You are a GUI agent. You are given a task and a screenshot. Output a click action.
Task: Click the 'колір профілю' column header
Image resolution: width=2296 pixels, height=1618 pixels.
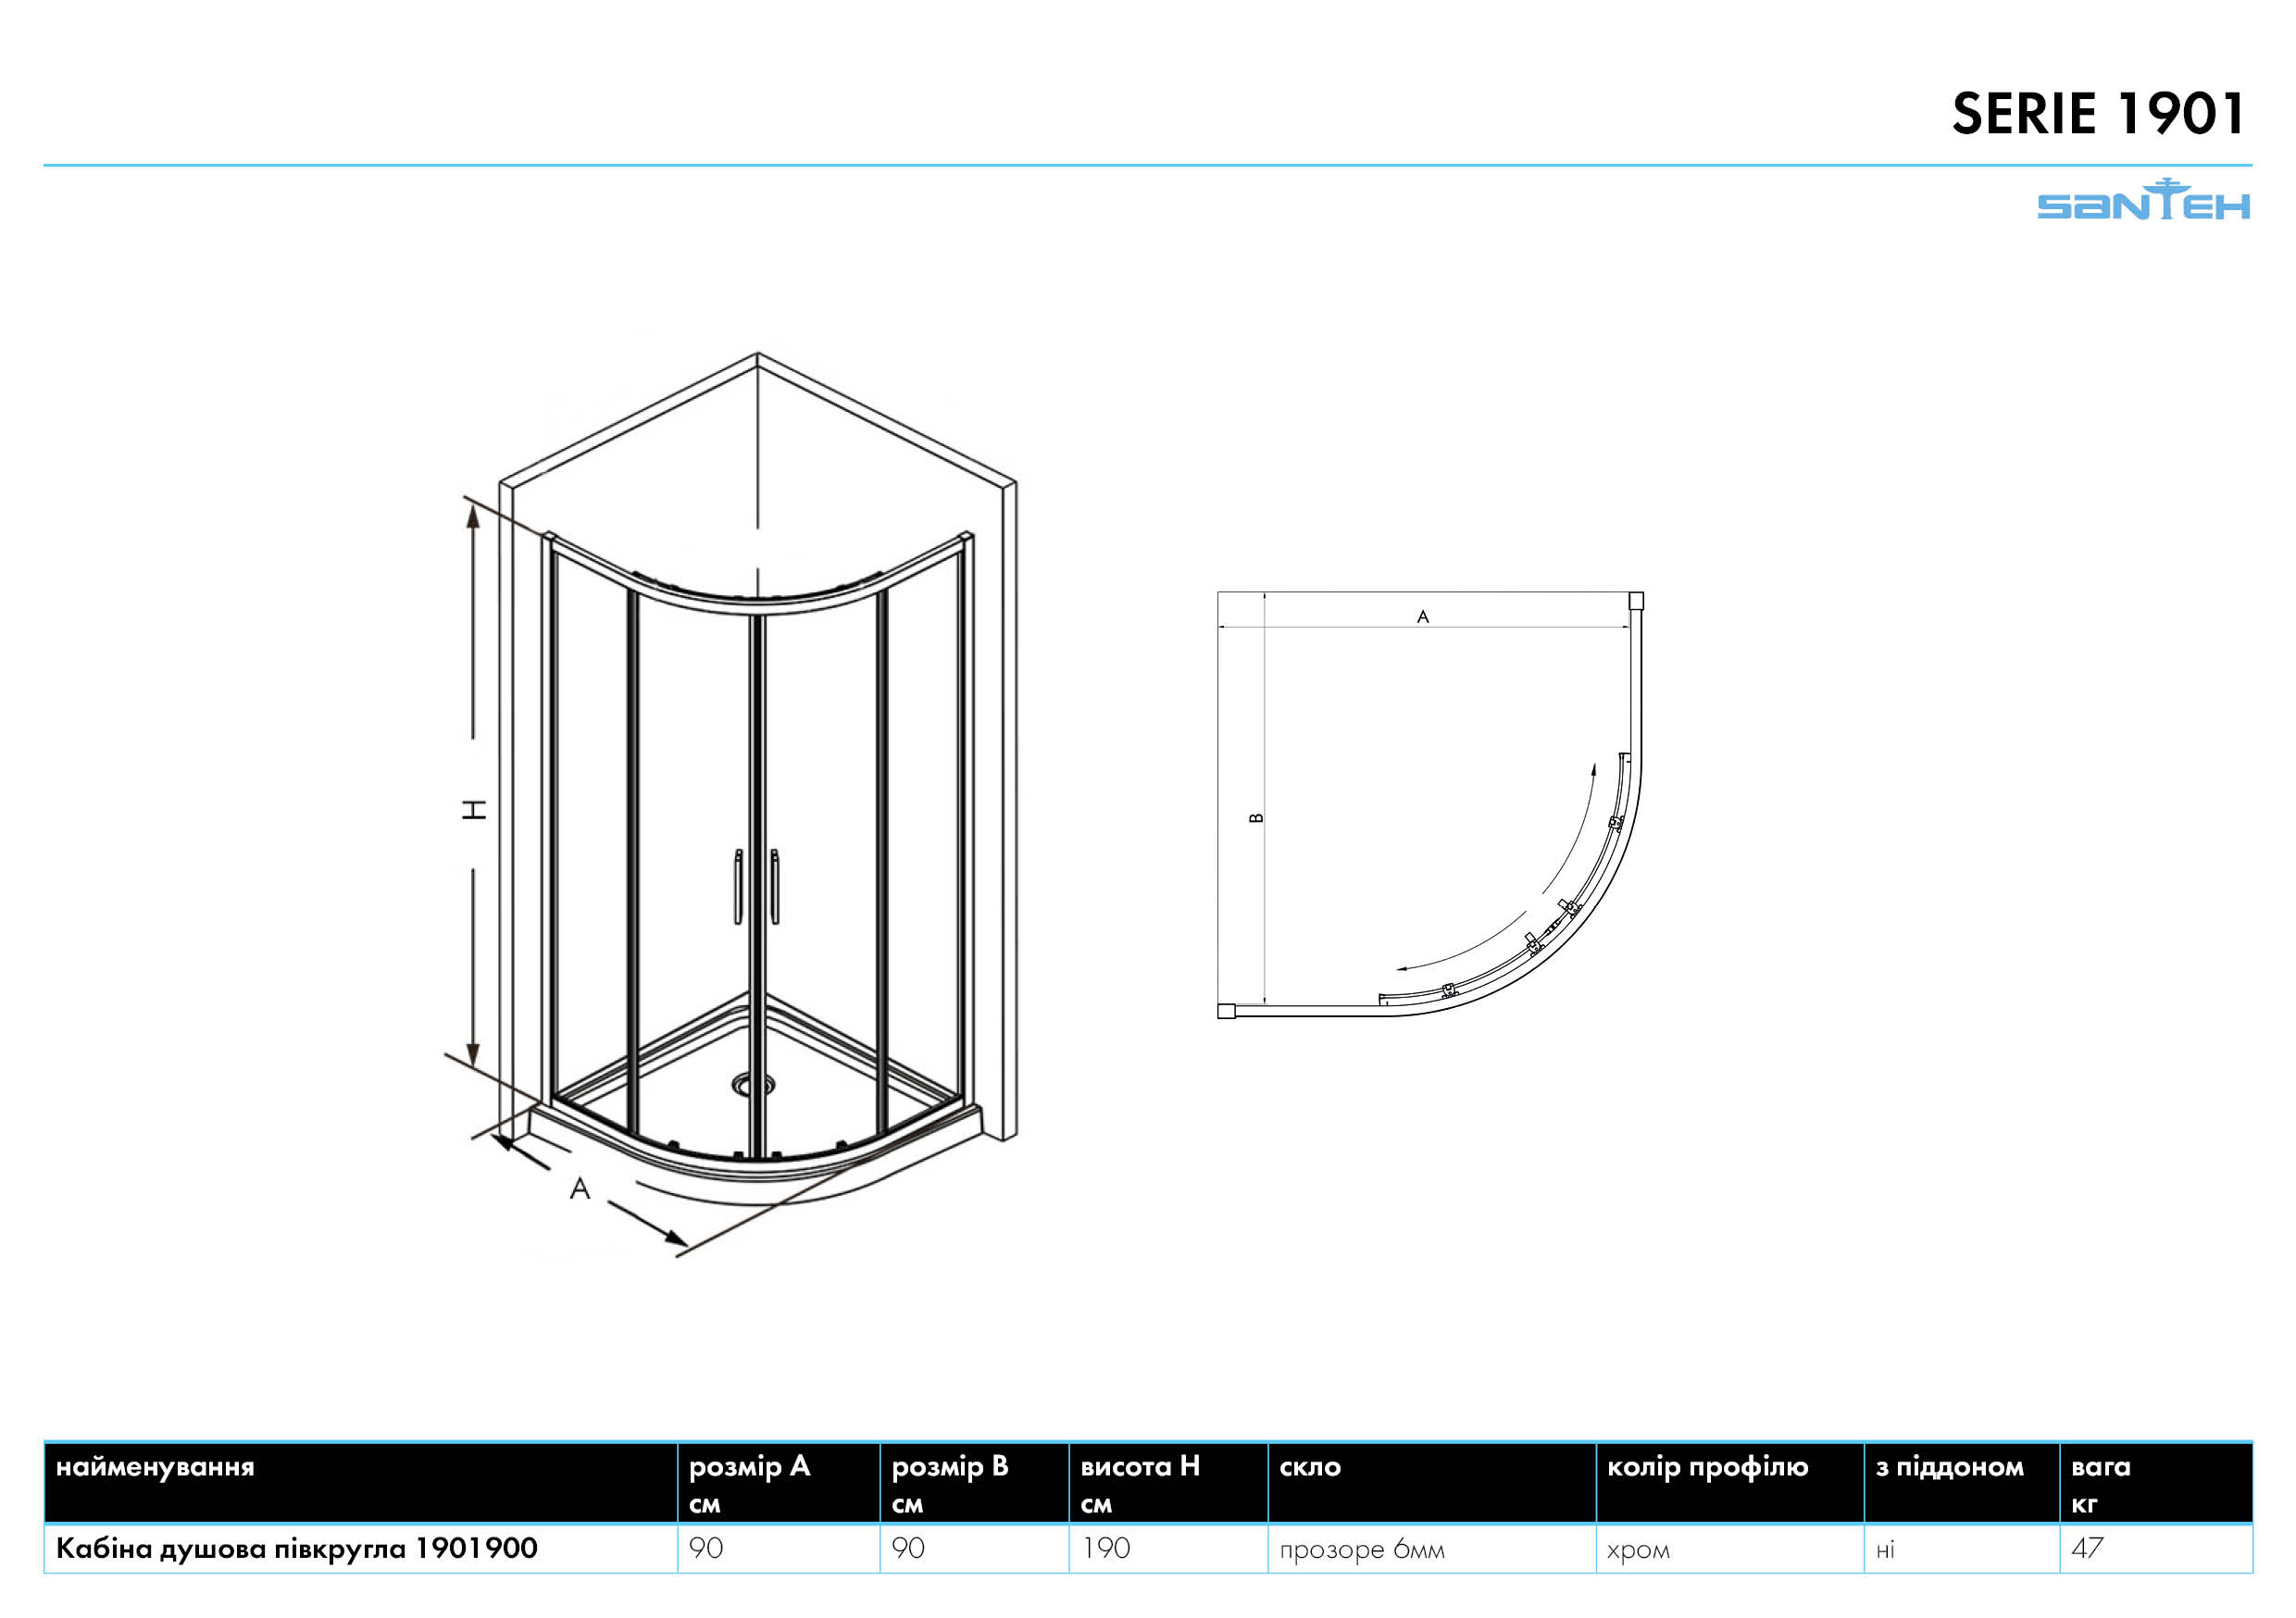point(1707,1467)
